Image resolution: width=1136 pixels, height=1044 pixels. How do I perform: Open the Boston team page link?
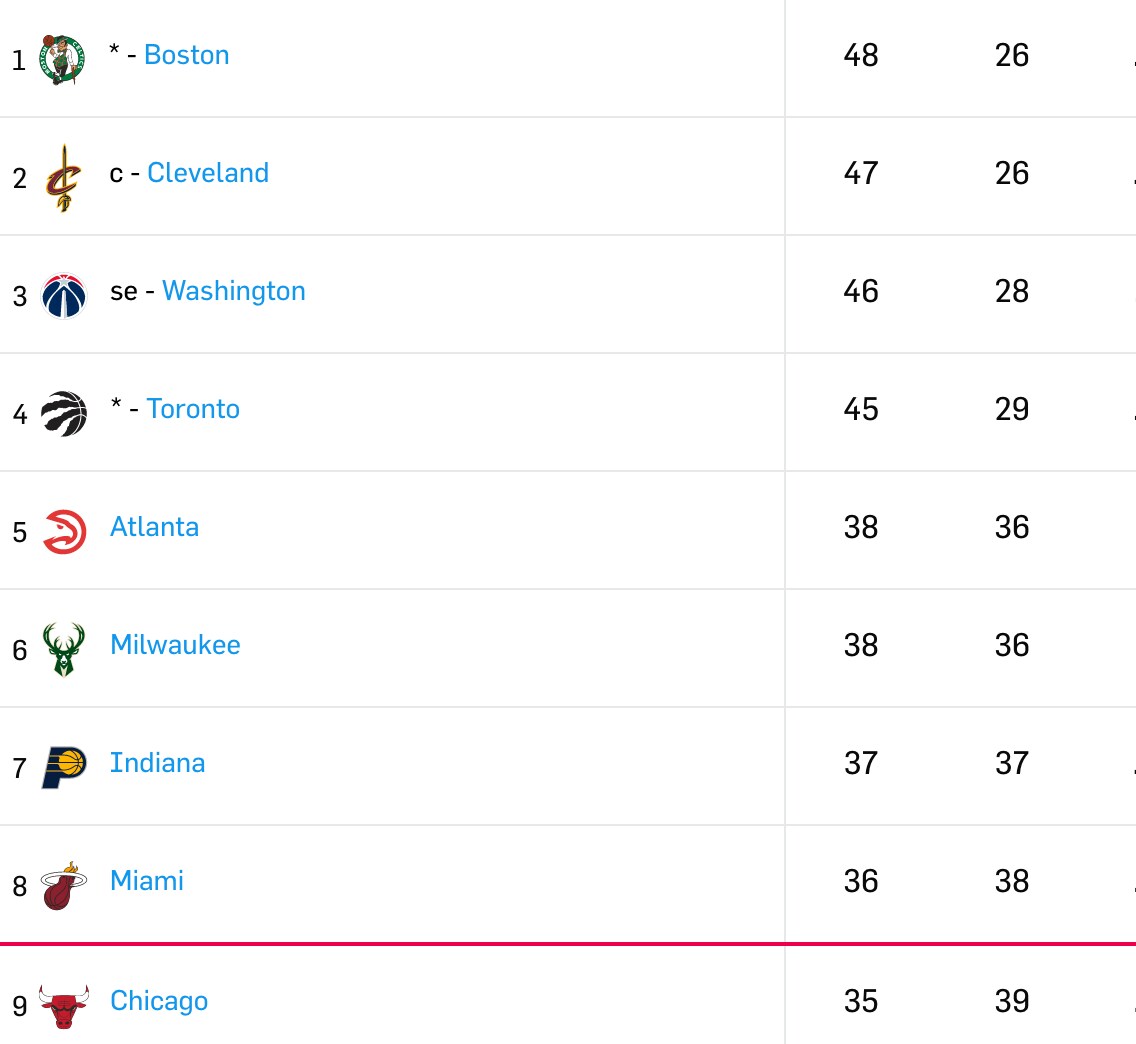click(186, 55)
